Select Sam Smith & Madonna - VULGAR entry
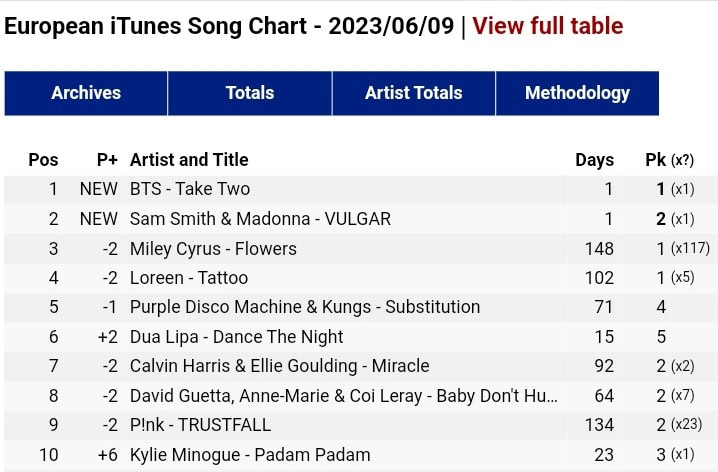 pos(260,219)
